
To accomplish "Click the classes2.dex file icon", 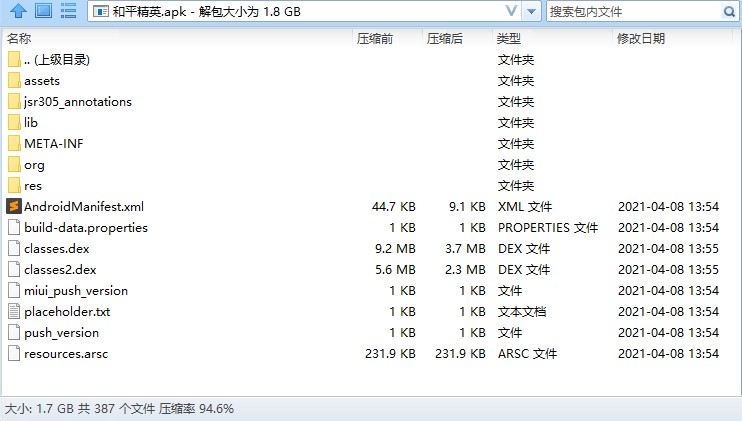I will tap(14, 270).
